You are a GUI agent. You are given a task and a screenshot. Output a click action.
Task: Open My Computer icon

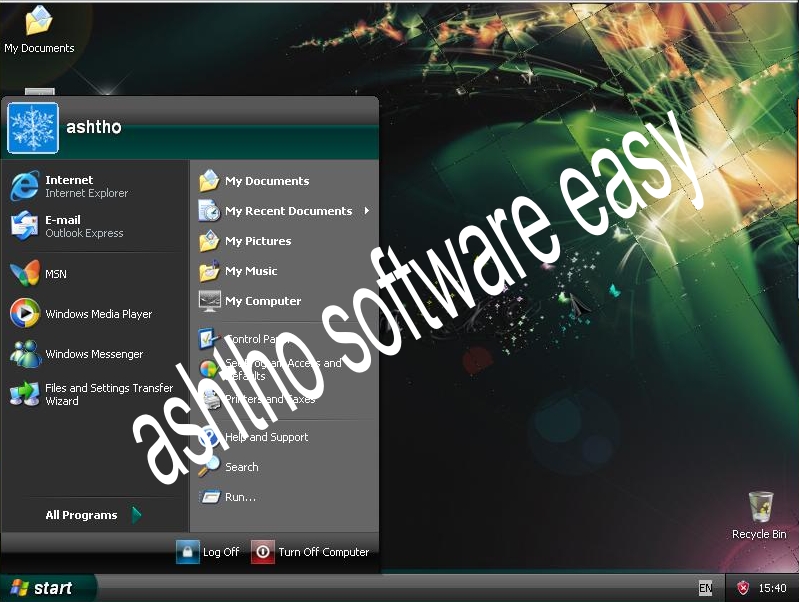(209, 301)
